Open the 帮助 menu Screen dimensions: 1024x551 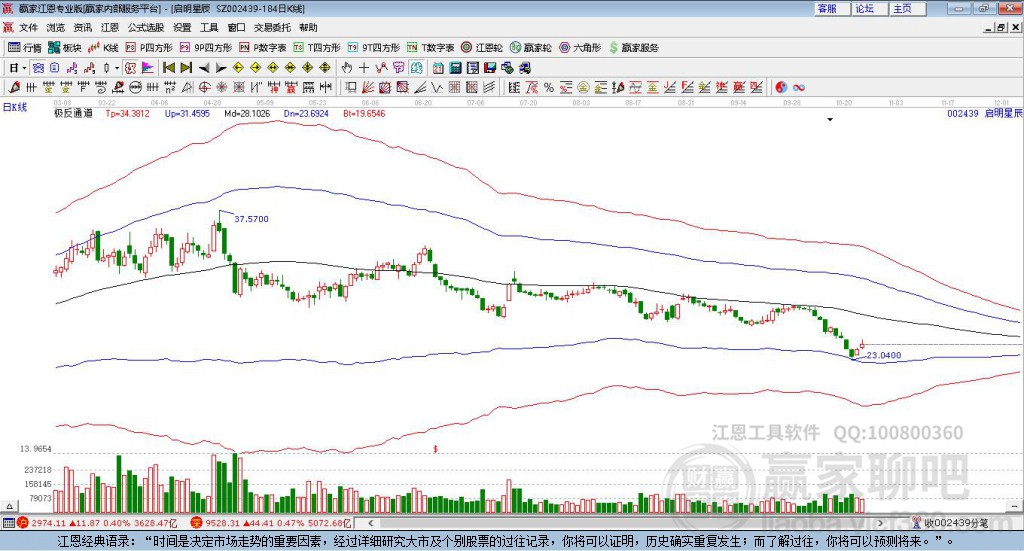click(x=308, y=27)
